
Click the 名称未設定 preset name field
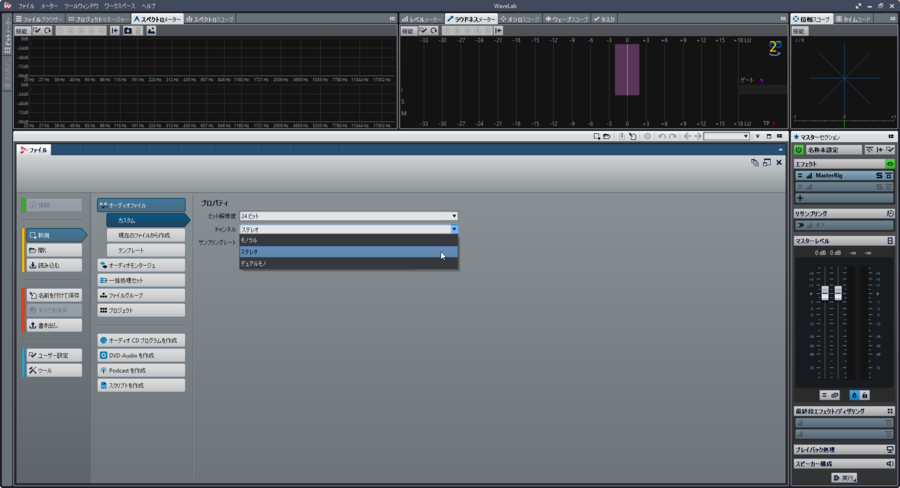[833, 150]
